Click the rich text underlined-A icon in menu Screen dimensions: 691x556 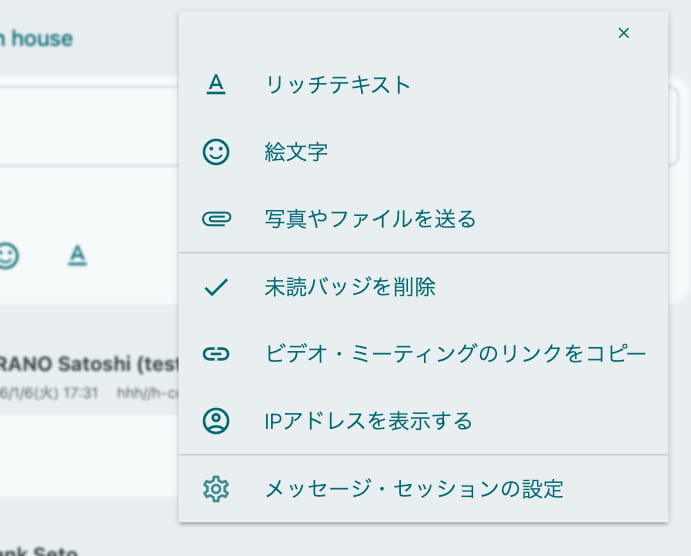216,85
